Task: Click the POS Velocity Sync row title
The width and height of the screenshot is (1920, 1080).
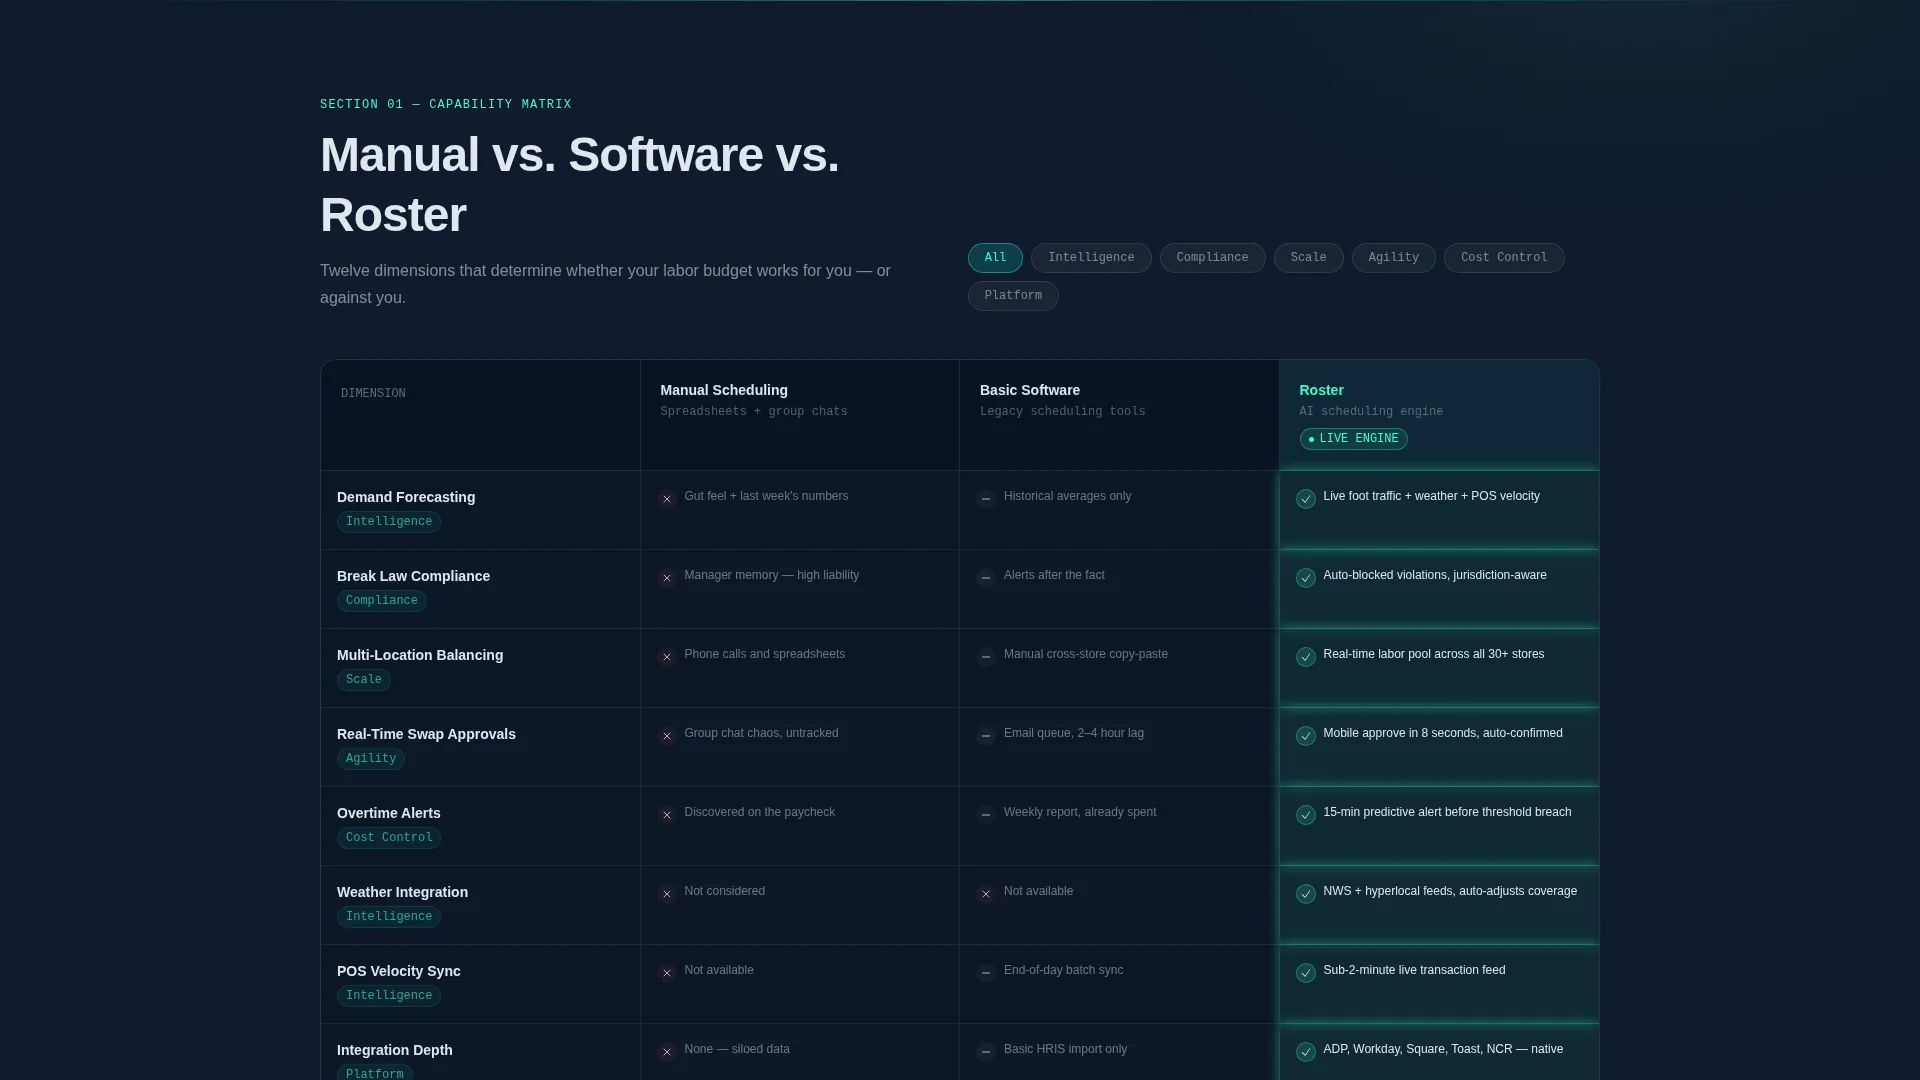Action: (x=399, y=971)
